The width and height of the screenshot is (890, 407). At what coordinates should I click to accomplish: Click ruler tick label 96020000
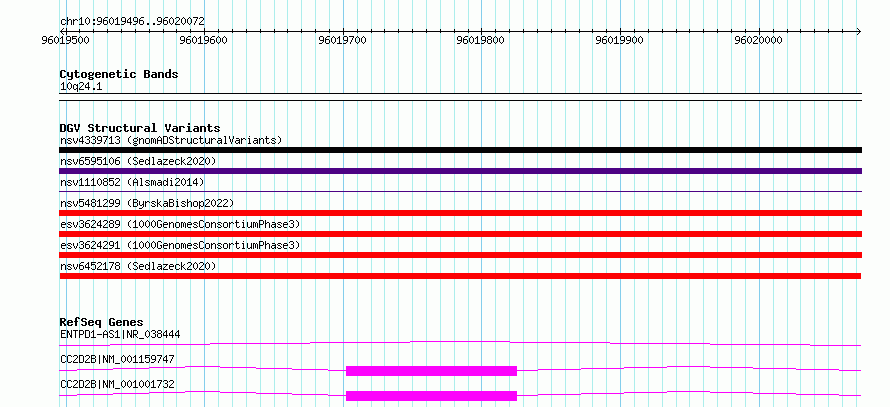click(758, 40)
